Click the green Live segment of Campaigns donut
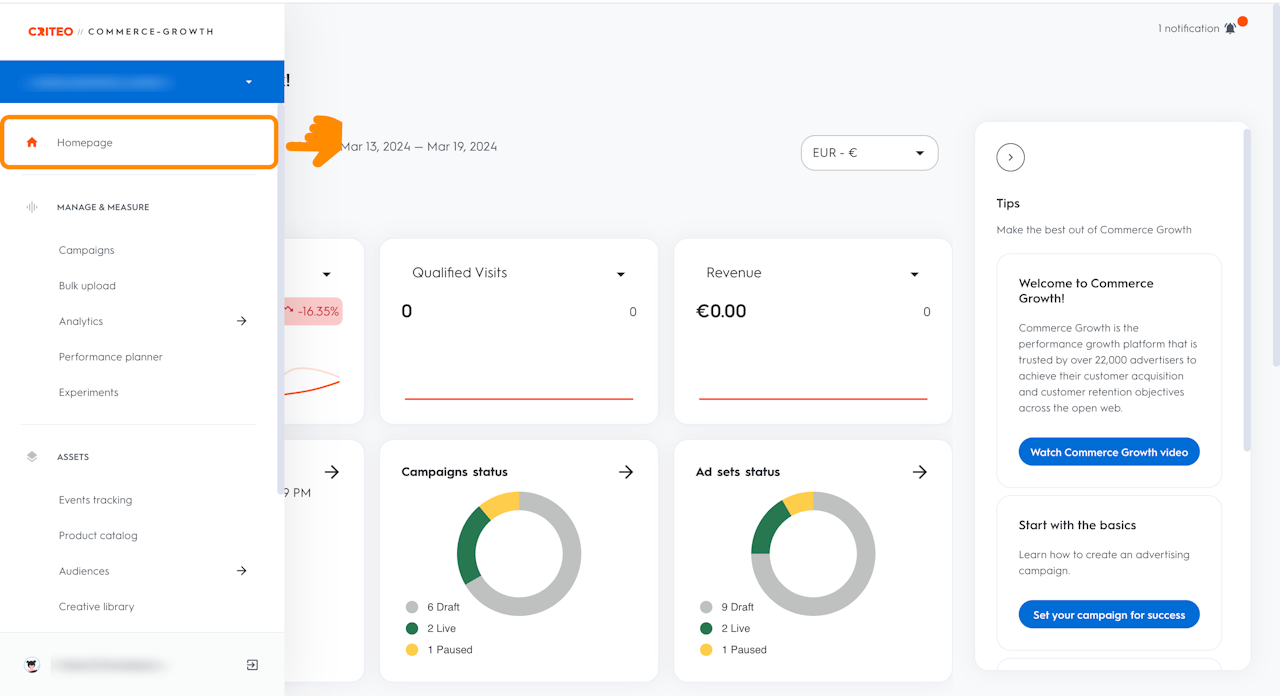 coord(468,545)
